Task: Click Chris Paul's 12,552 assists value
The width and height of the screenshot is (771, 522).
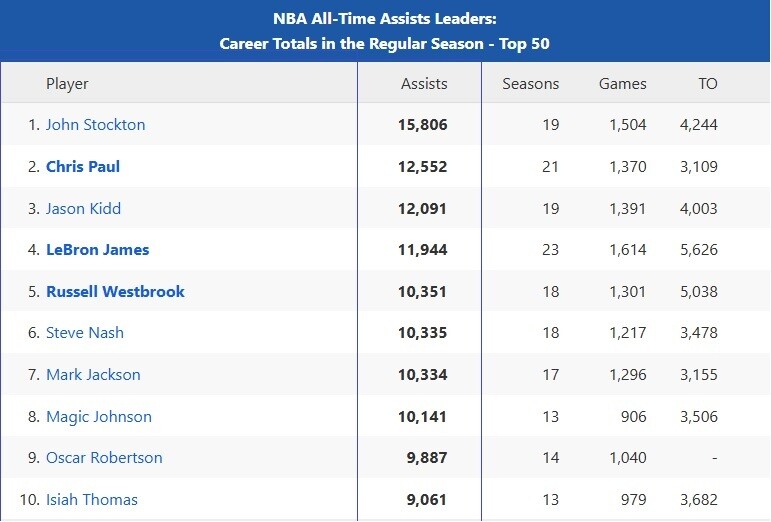Action: 422,167
